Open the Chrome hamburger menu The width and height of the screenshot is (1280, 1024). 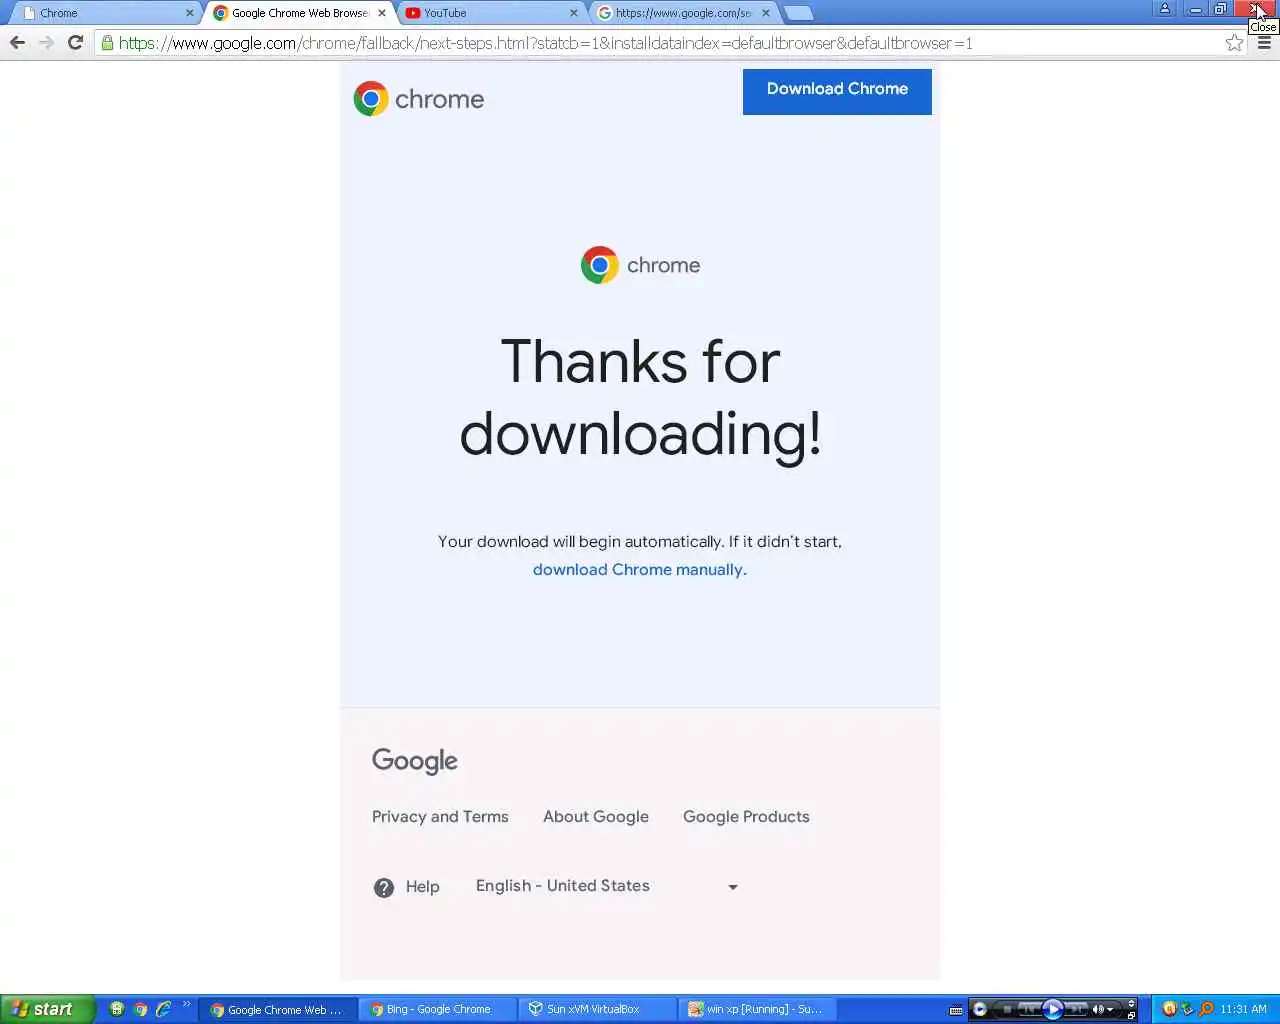tap(1264, 43)
